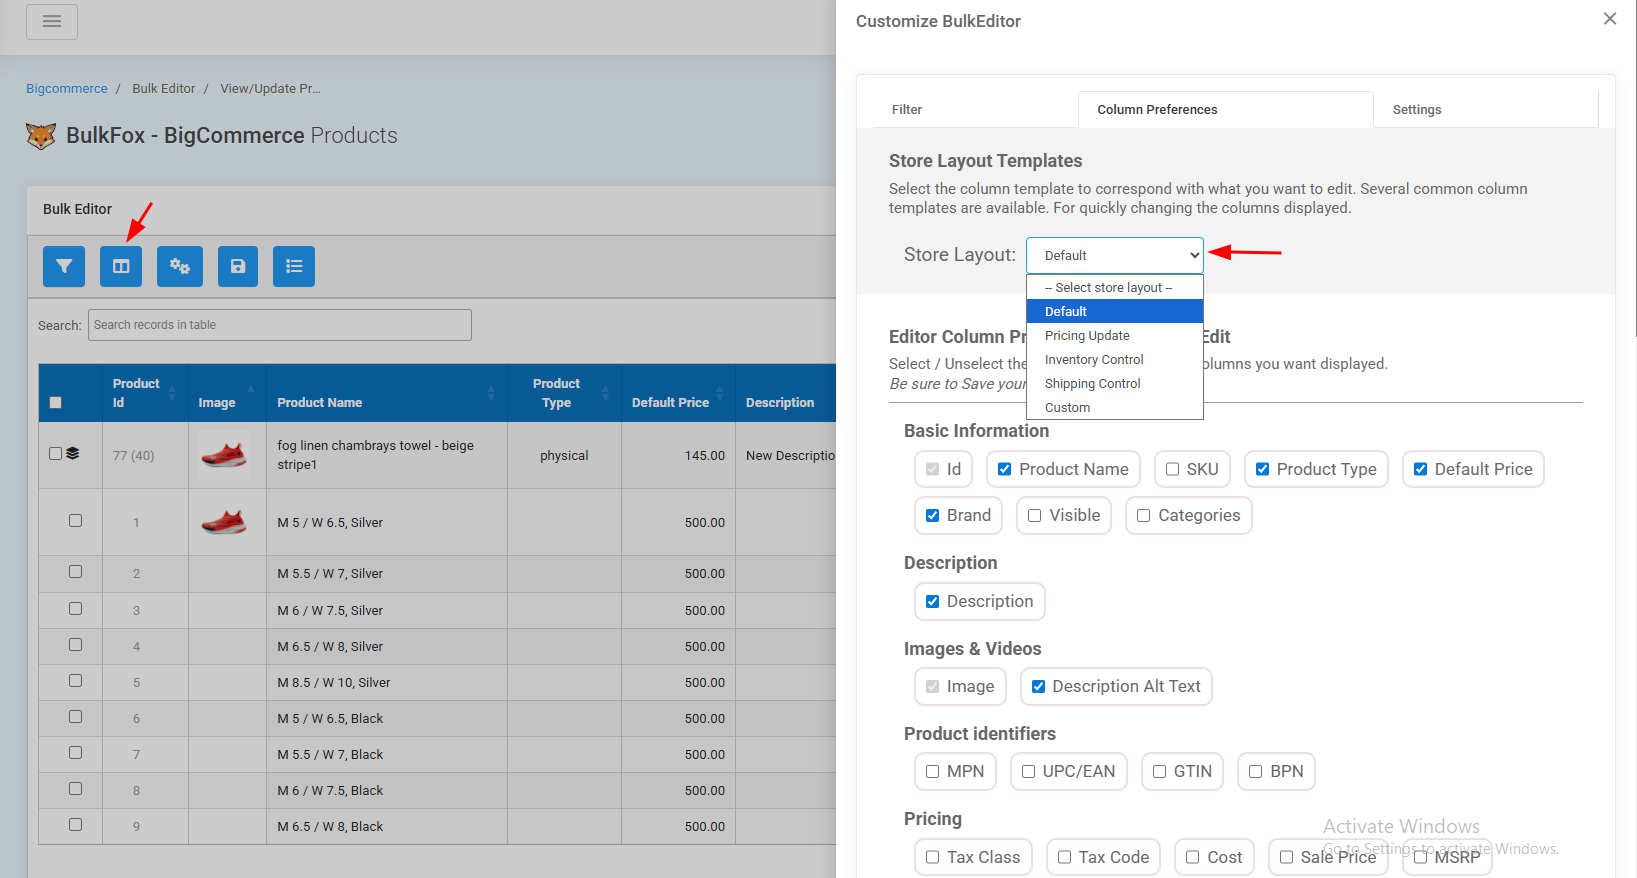Click the 'physical' product type cell
The height and width of the screenshot is (878, 1637).
pos(564,456)
